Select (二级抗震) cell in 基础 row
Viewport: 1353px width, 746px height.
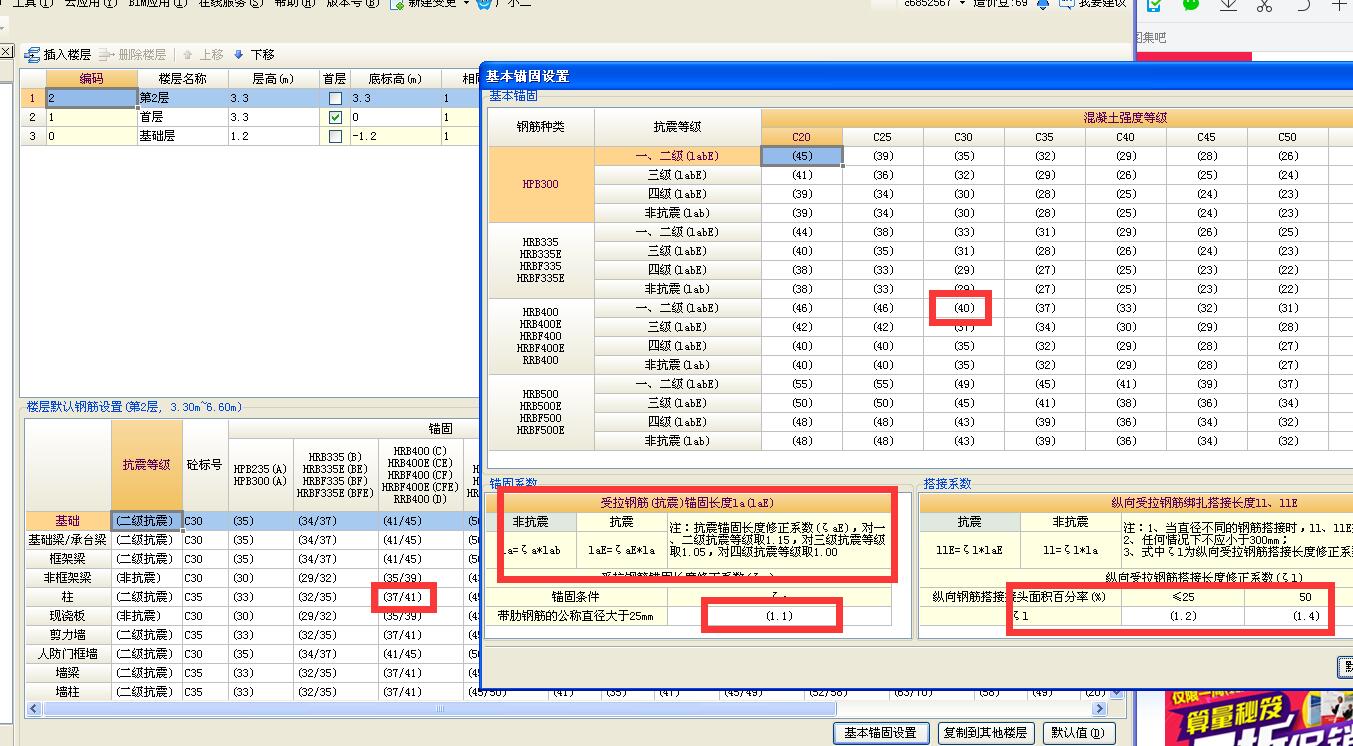click(146, 521)
